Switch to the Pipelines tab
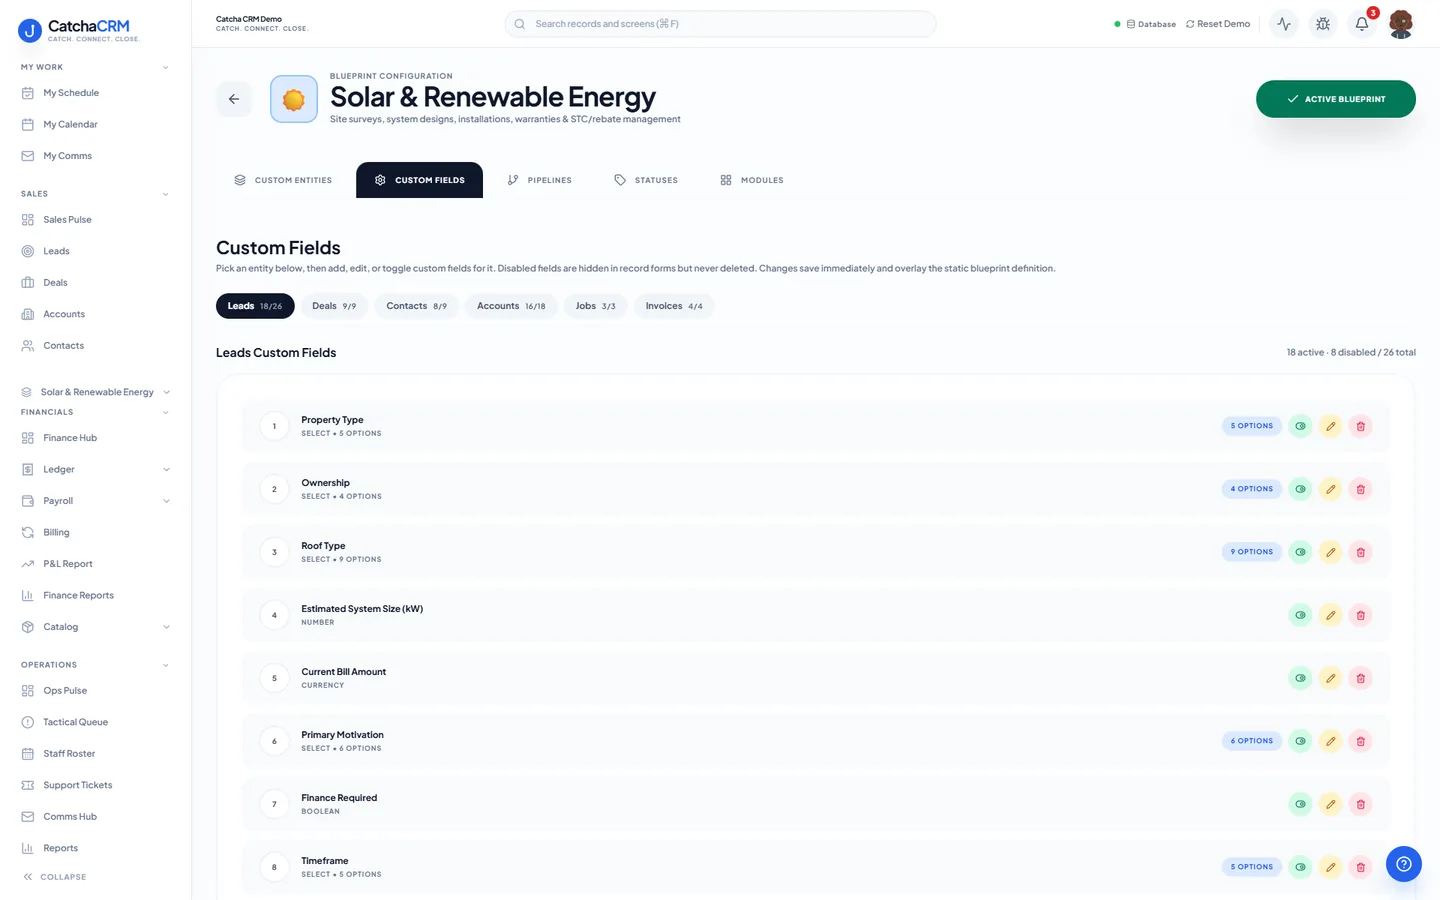1440x900 pixels. tap(540, 180)
